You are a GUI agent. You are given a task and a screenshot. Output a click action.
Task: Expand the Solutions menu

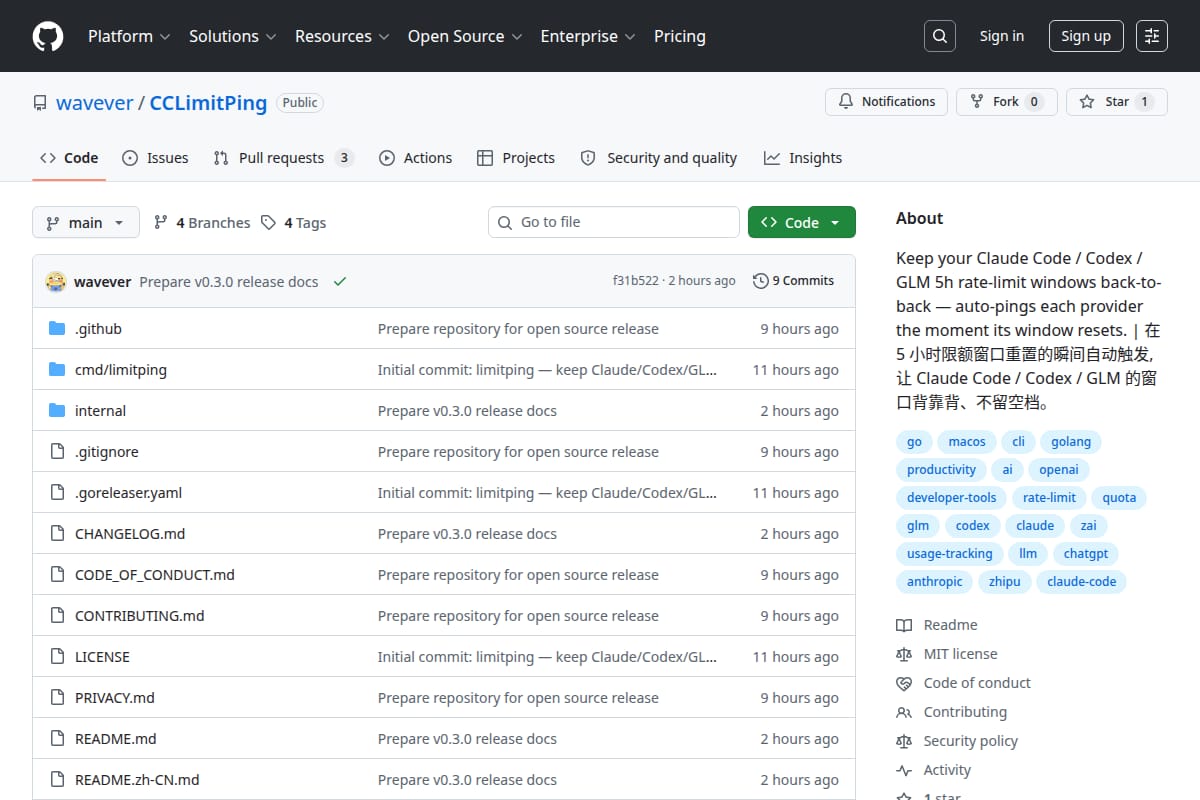(231, 36)
